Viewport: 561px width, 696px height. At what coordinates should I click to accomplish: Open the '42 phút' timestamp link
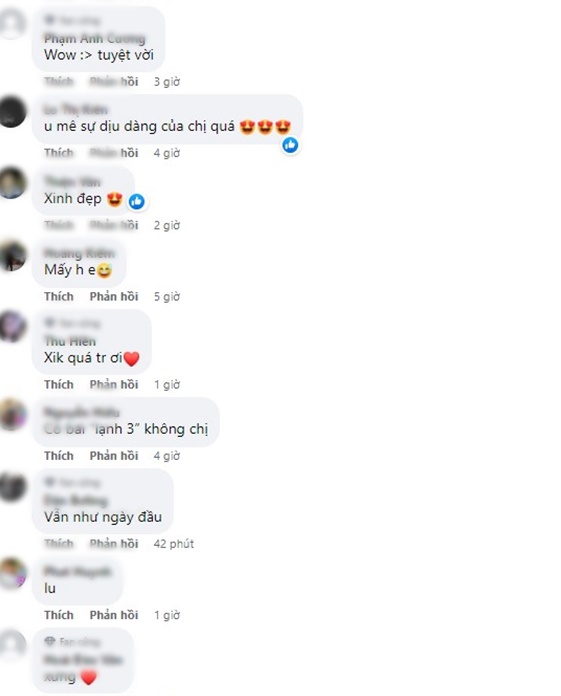click(174, 544)
